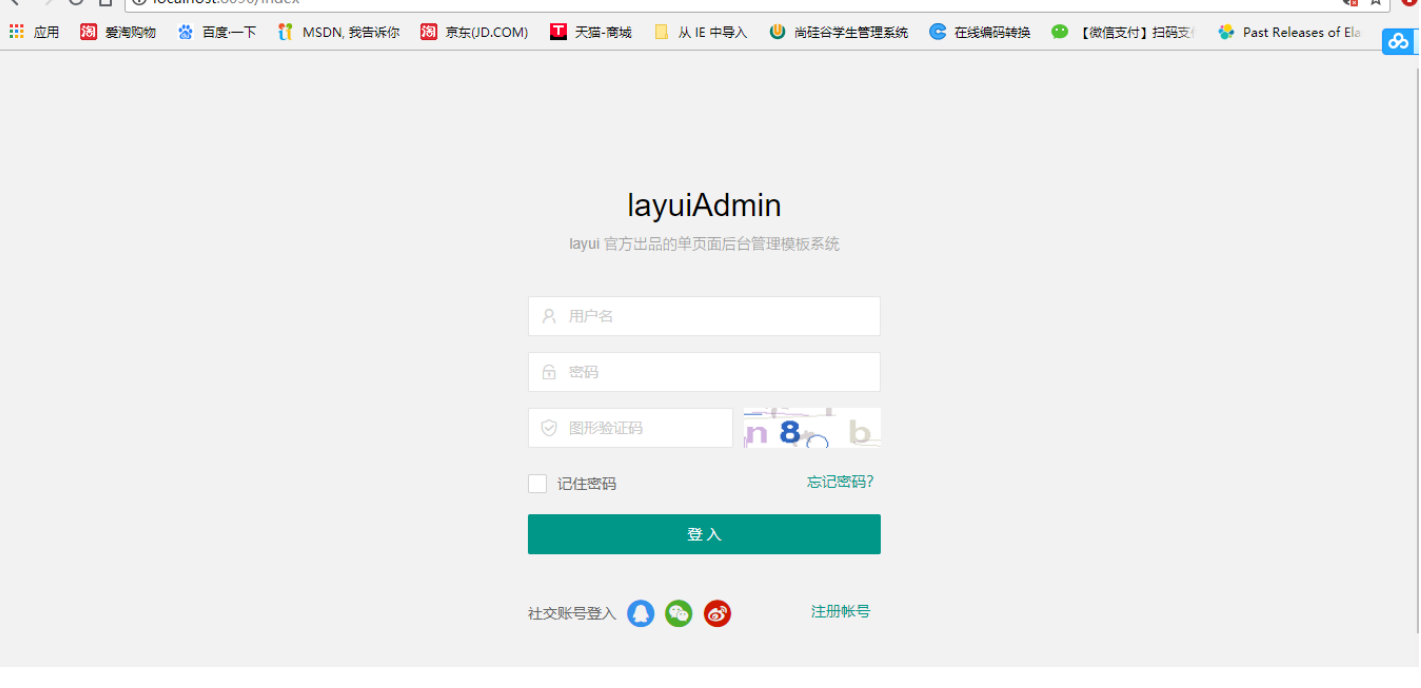Open the 微信支付 扫码支付 bookmark
The image size is (1421, 688).
tap(1122, 32)
